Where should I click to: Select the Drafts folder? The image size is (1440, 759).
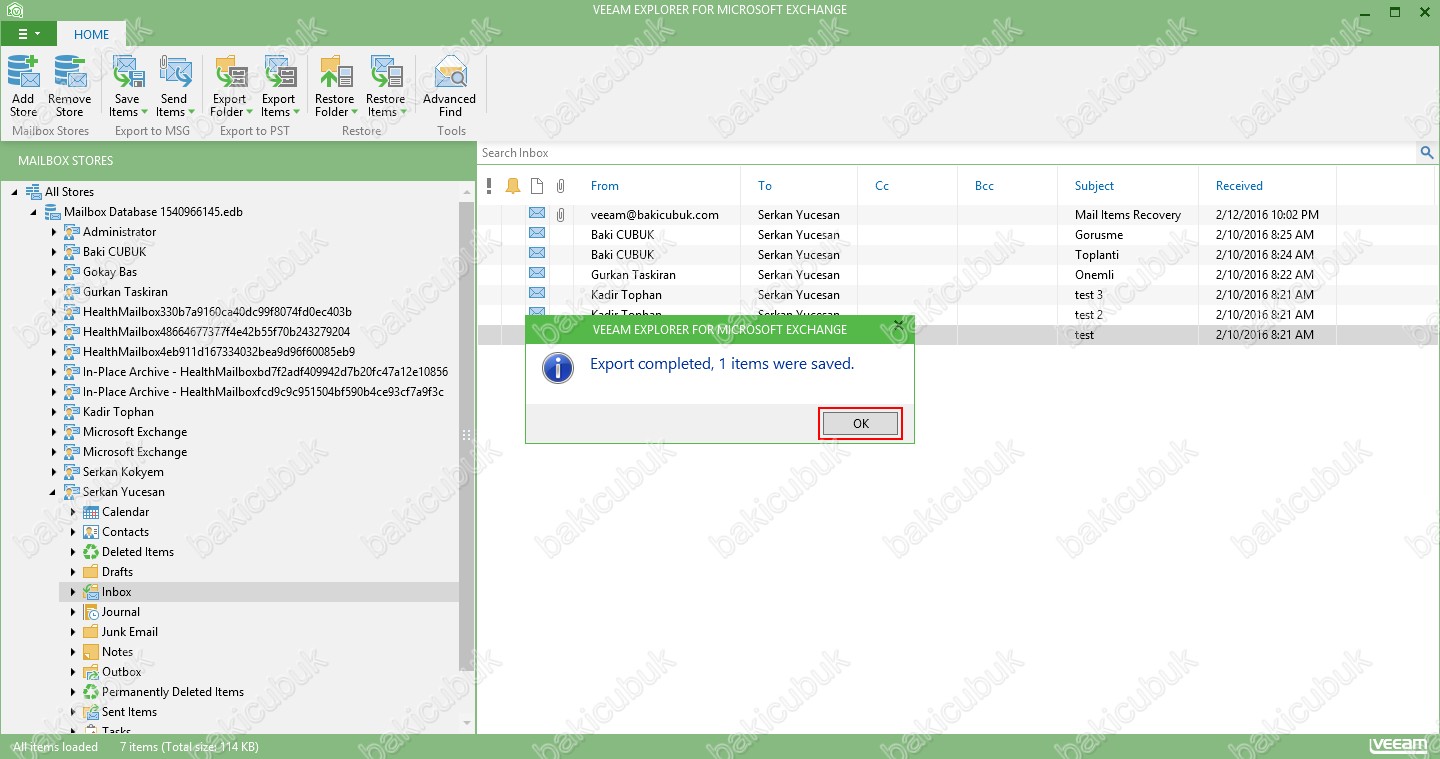point(117,572)
